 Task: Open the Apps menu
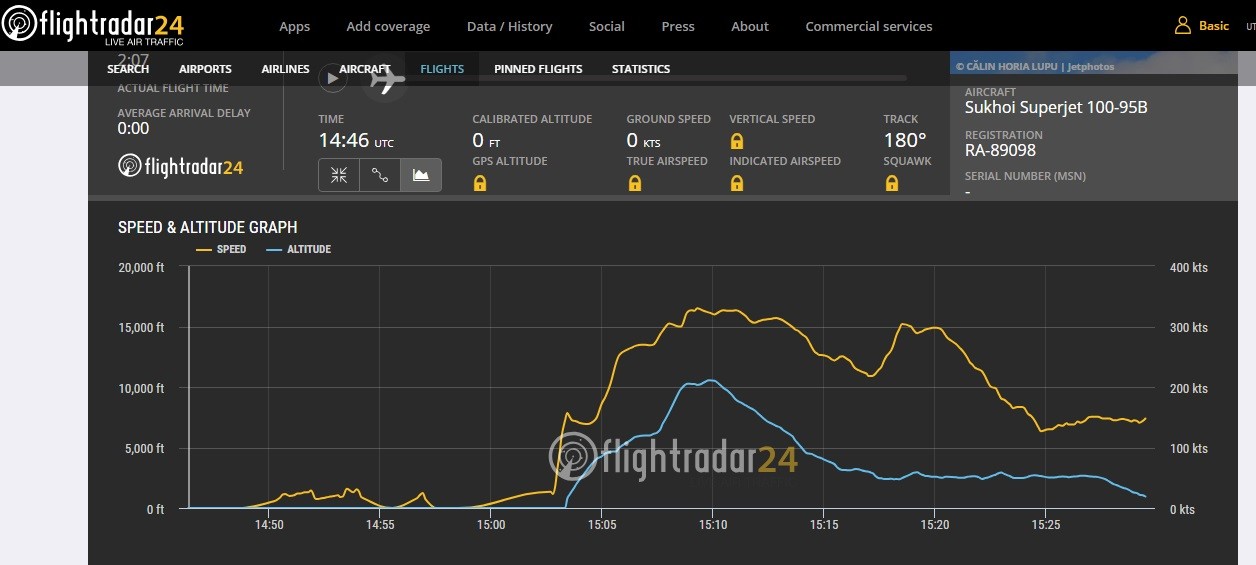pyautogui.click(x=294, y=26)
